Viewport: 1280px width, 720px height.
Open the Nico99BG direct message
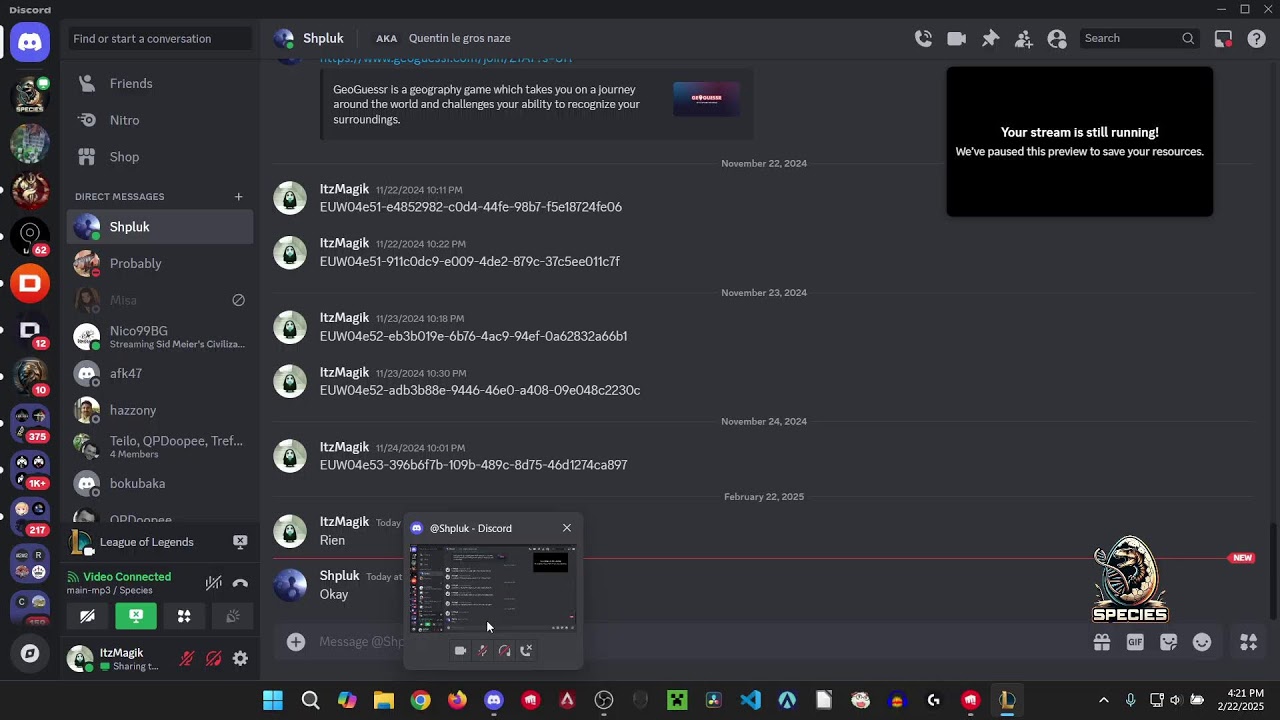pyautogui.click(x=160, y=337)
